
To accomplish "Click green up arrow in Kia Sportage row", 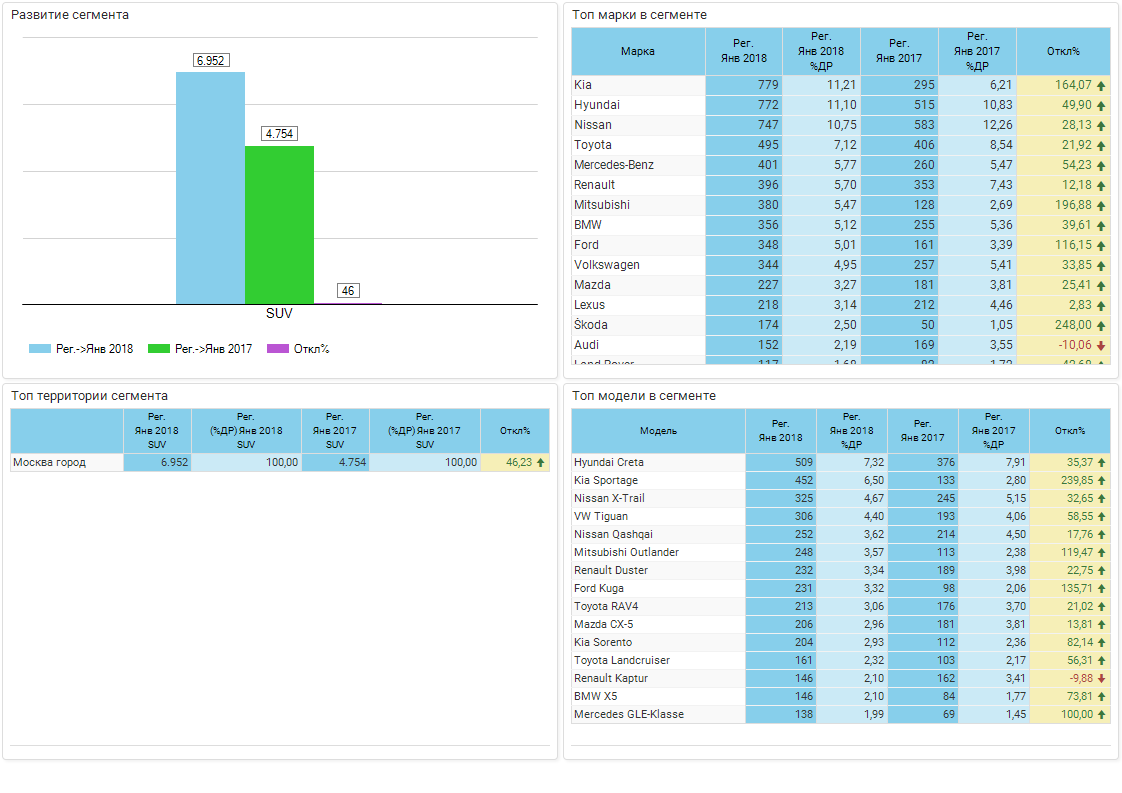I will (x=1101, y=481).
